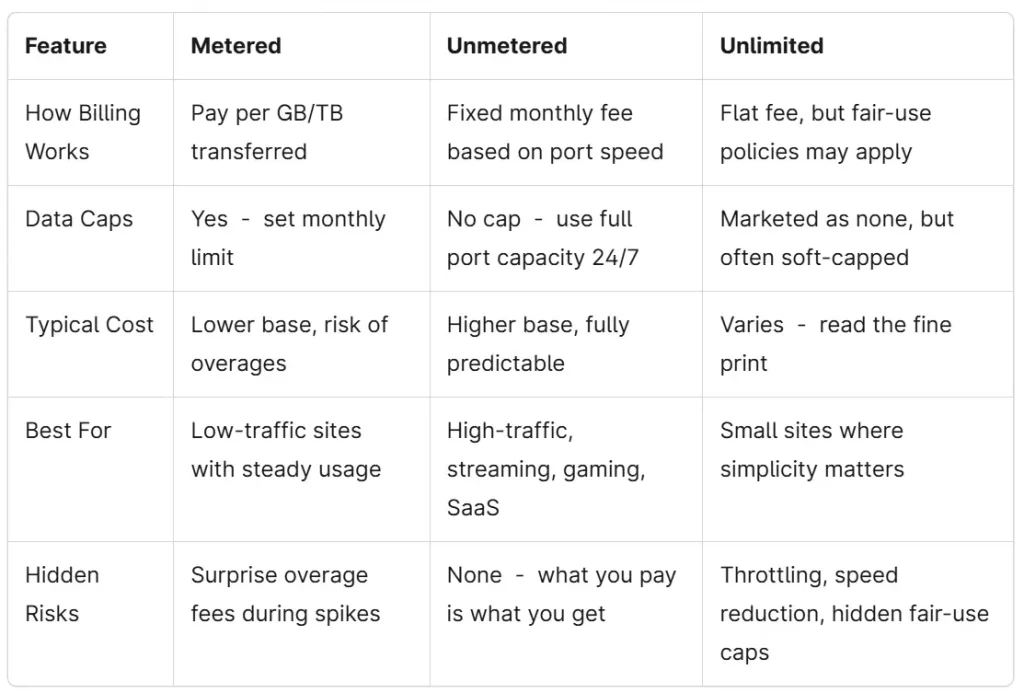Click the How Billing Works row label
The image size is (1024, 693).
point(83,132)
